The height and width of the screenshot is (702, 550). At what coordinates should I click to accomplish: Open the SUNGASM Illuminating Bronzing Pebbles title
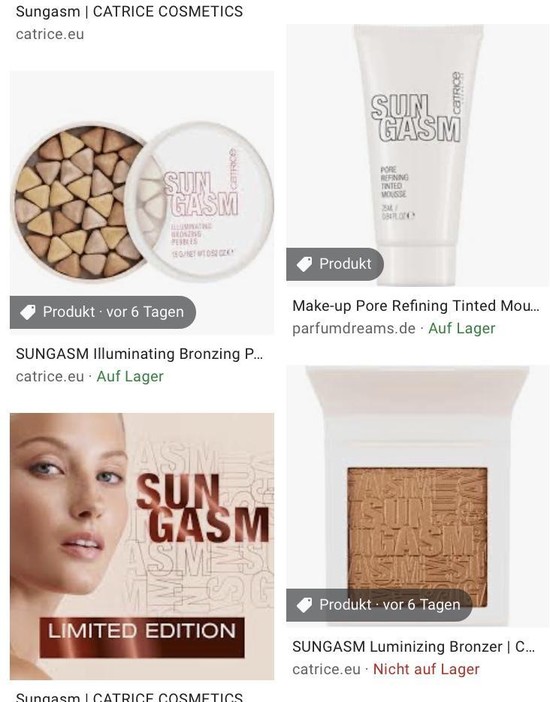[139, 354]
